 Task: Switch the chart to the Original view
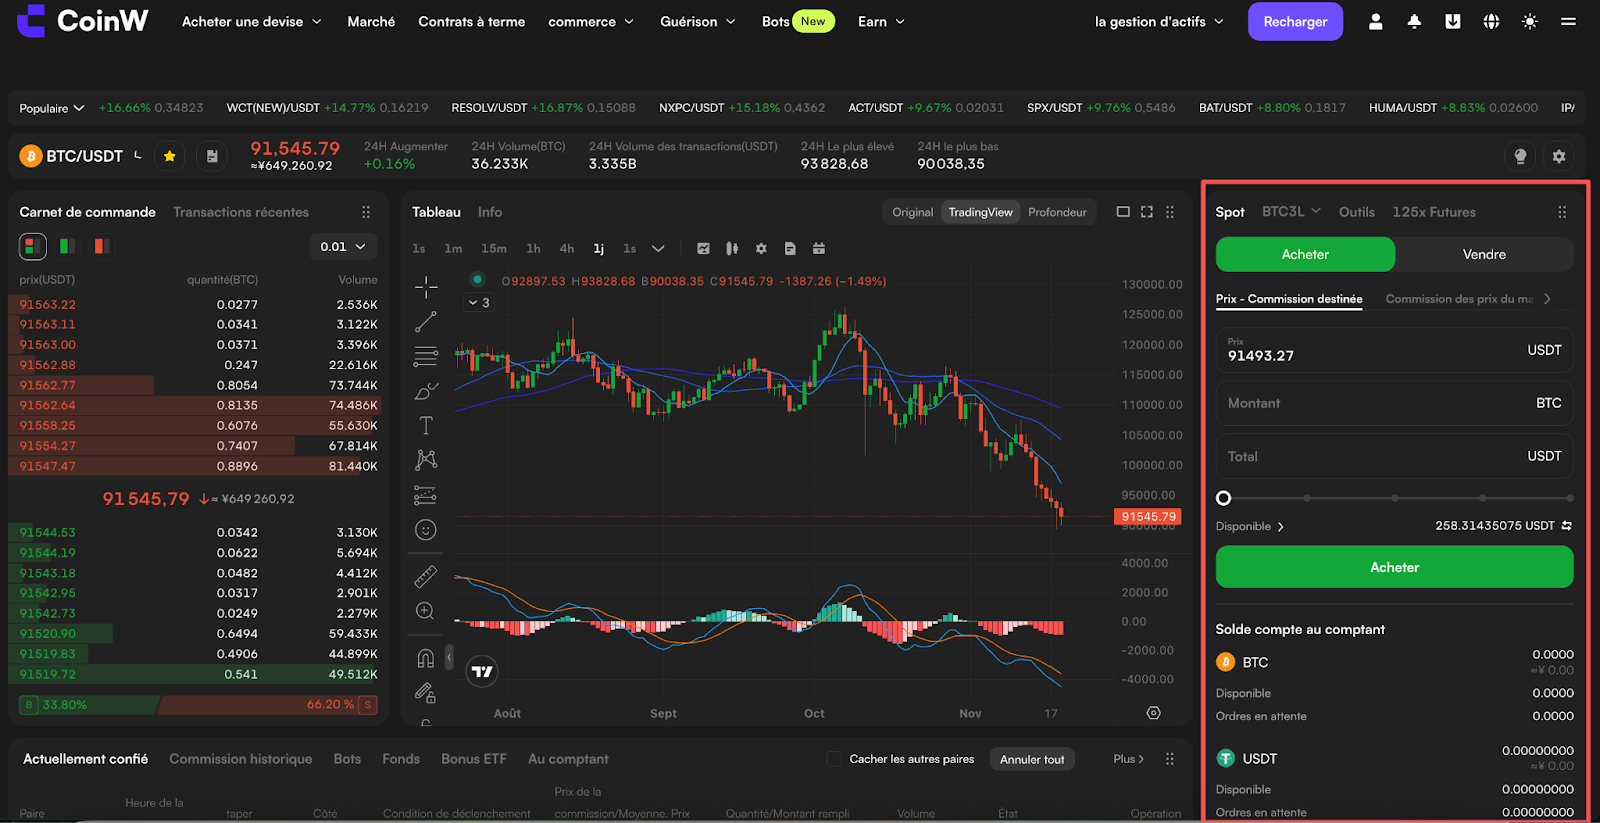pos(912,212)
